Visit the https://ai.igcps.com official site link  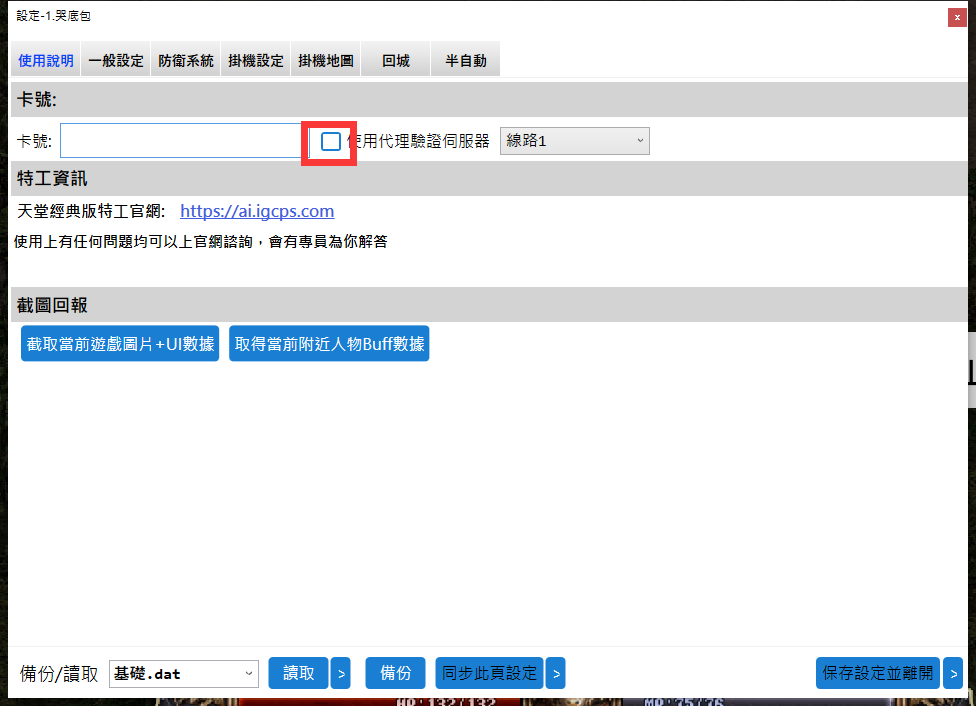257,211
